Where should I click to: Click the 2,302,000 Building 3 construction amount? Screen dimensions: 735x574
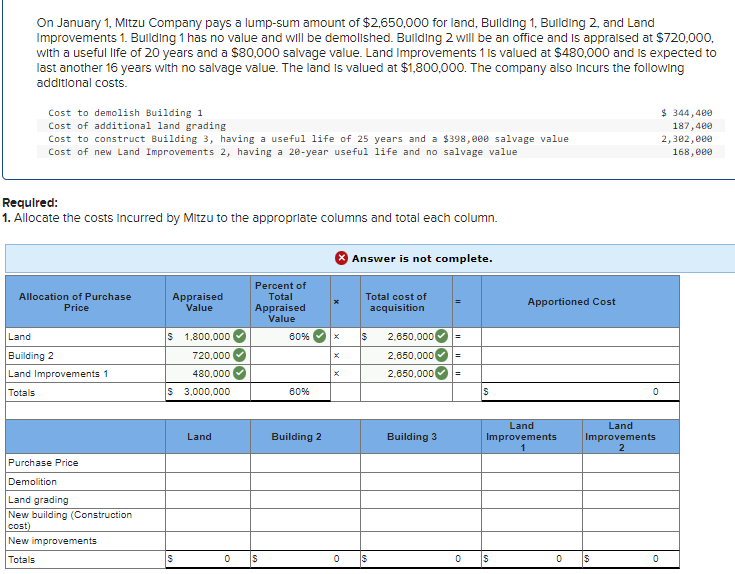(687, 139)
